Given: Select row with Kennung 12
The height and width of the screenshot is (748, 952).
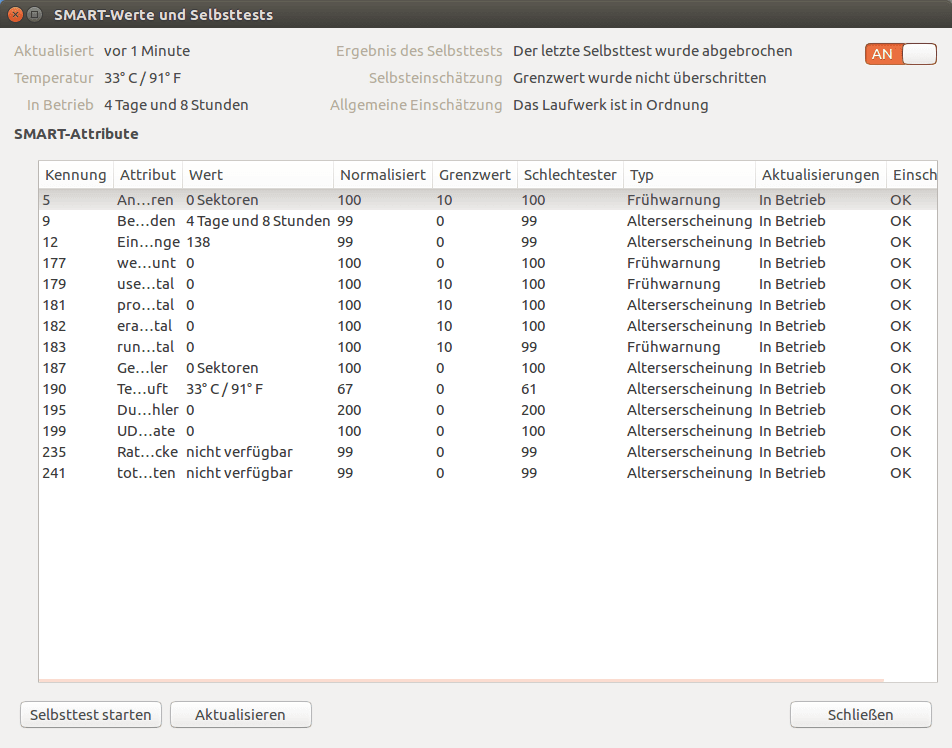Looking at the screenshot, I should 488,242.
